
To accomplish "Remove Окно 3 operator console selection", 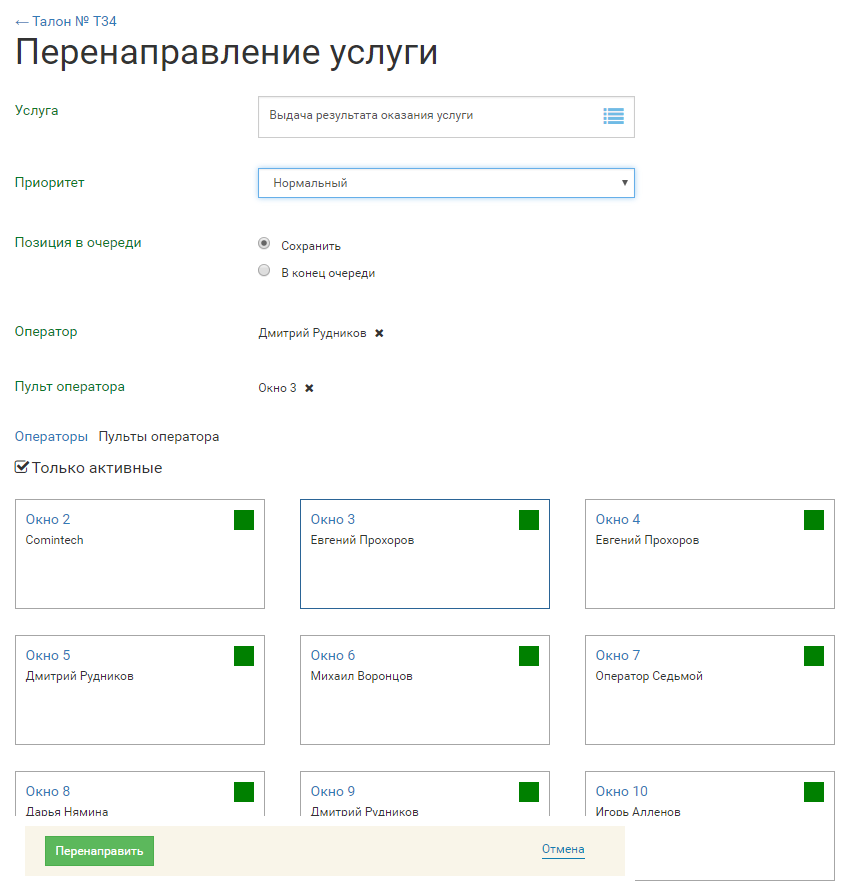I will (309, 388).
